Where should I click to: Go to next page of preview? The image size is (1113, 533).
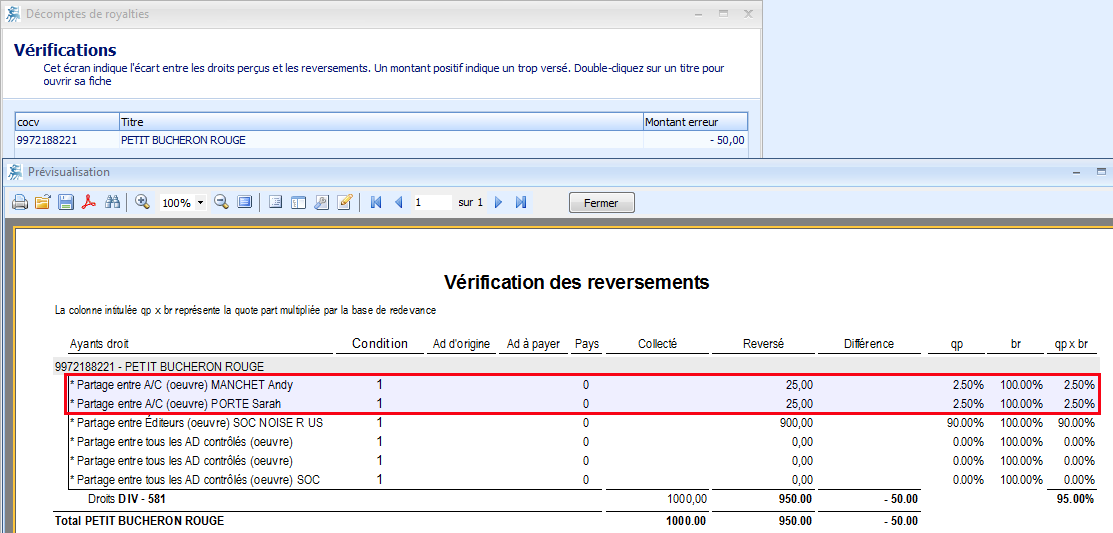click(x=498, y=202)
